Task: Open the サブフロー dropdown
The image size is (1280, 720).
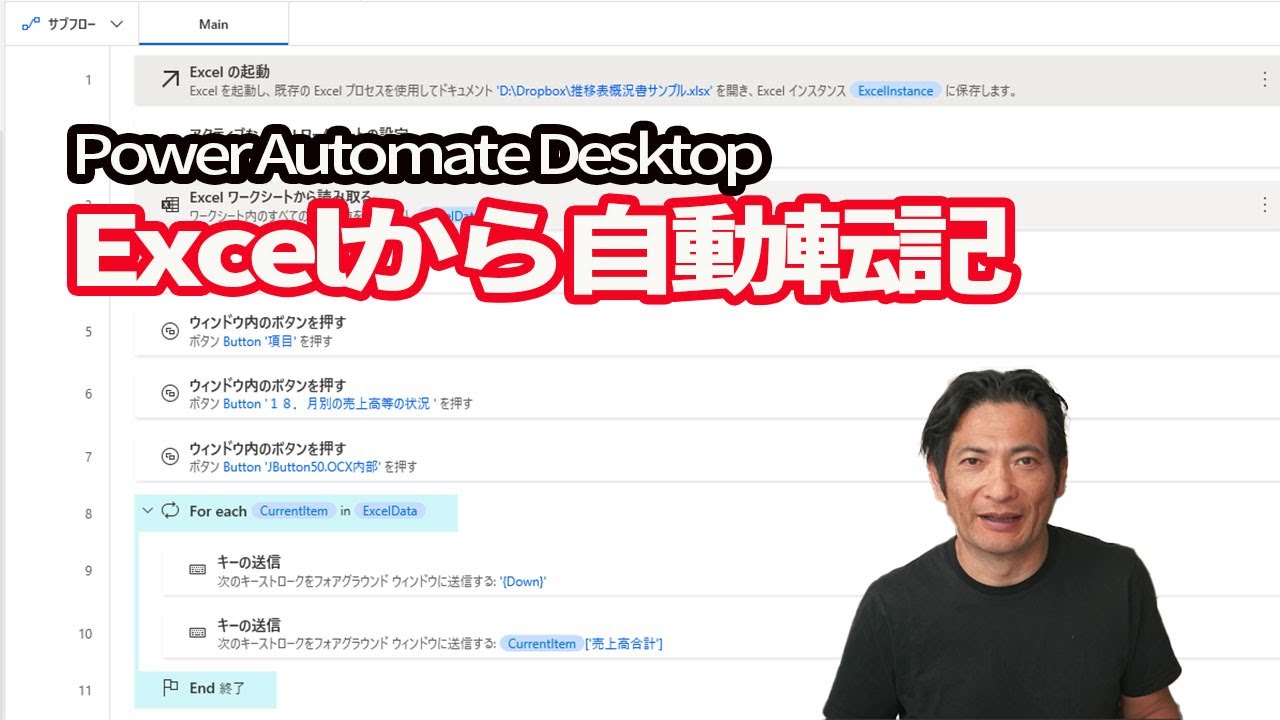Action: (x=73, y=24)
